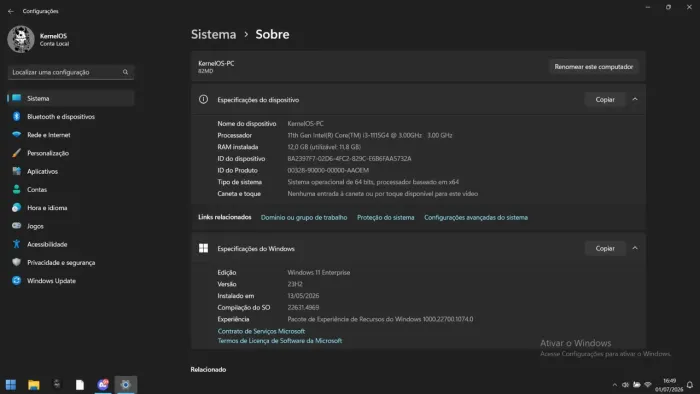Image resolution: width=700 pixels, height=394 pixels.
Task: Open the dark app icon beside File Explorer
Action: point(57,384)
